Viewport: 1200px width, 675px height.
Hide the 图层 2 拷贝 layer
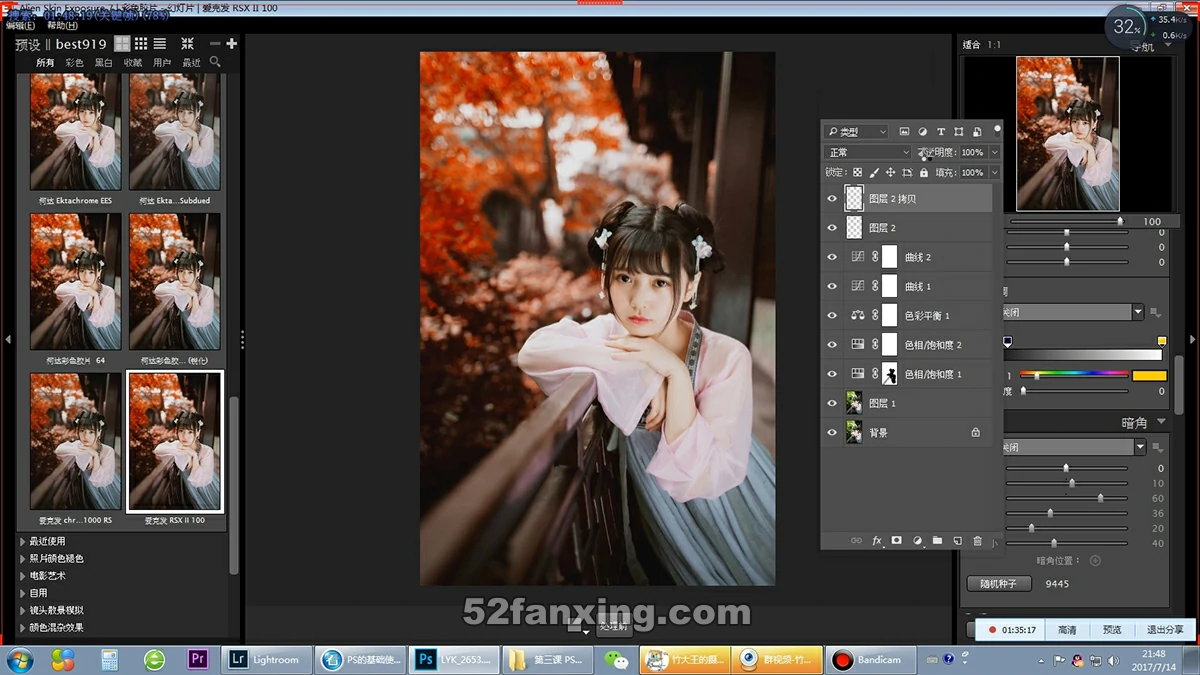(x=832, y=199)
